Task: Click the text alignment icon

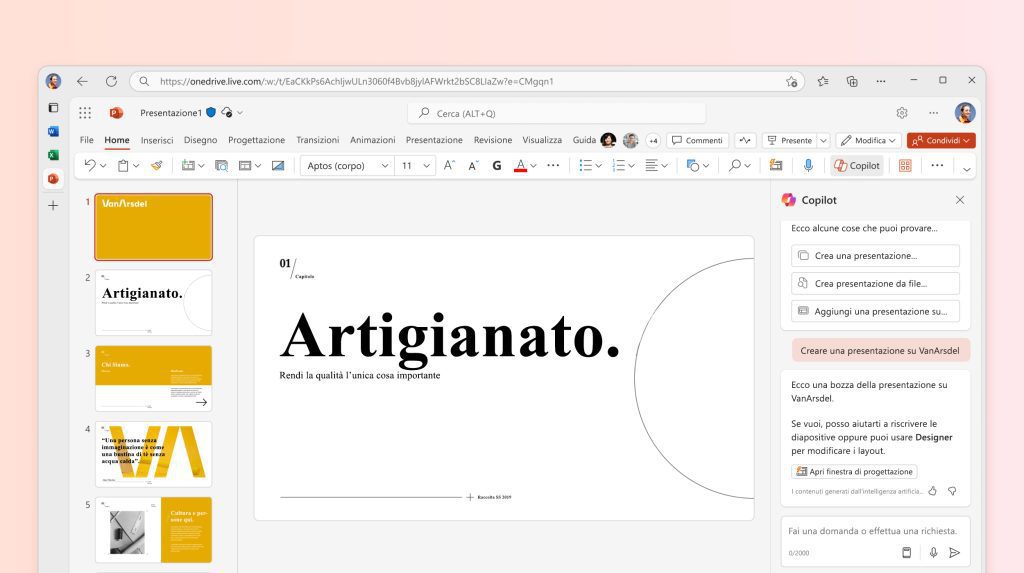Action: (x=651, y=165)
